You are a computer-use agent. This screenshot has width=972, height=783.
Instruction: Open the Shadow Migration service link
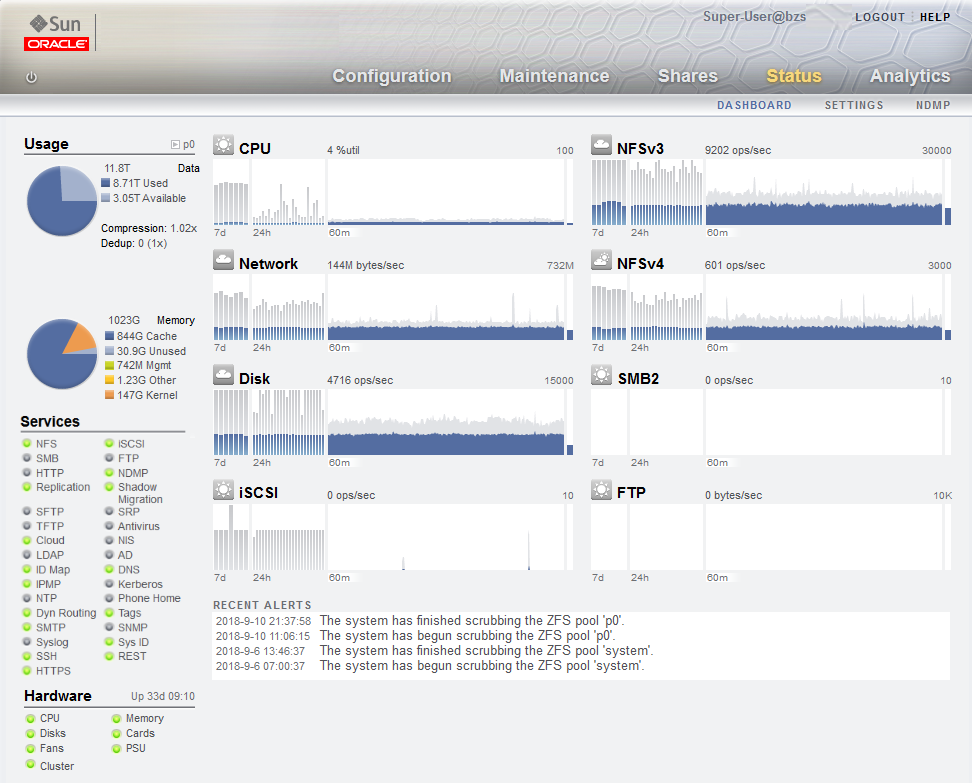tap(140, 493)
